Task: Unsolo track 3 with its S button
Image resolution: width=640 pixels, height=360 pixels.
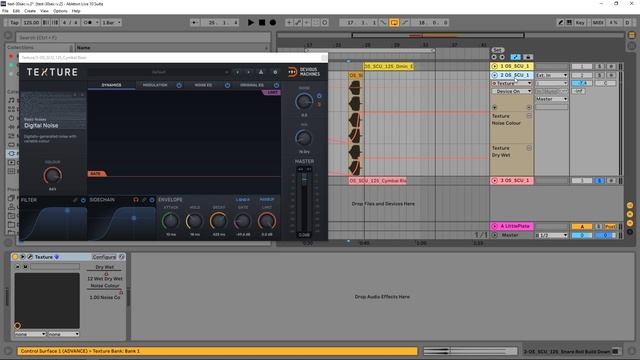Action: (599, 180)
